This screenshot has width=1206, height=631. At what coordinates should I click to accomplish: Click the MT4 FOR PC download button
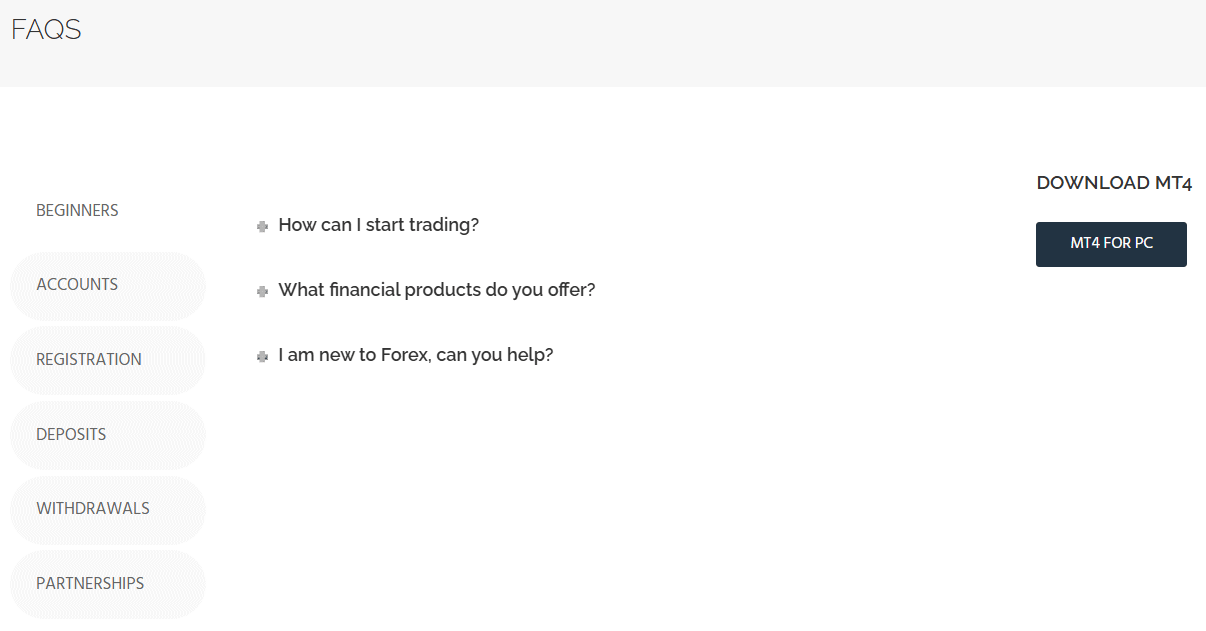click(1111, 244)
